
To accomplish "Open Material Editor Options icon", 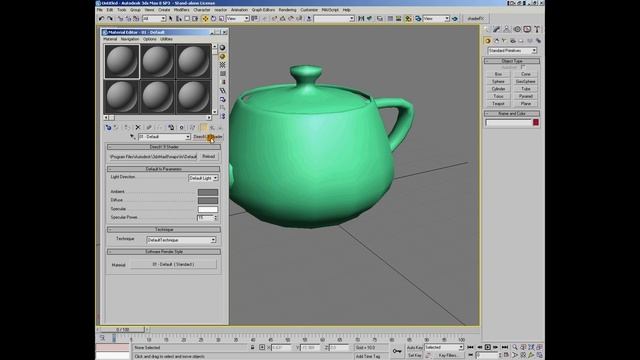I will 222,99.
